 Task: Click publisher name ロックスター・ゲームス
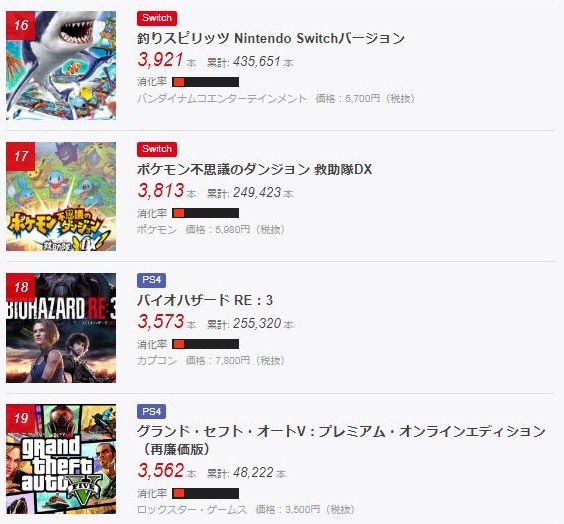click(x=192, y=509)
